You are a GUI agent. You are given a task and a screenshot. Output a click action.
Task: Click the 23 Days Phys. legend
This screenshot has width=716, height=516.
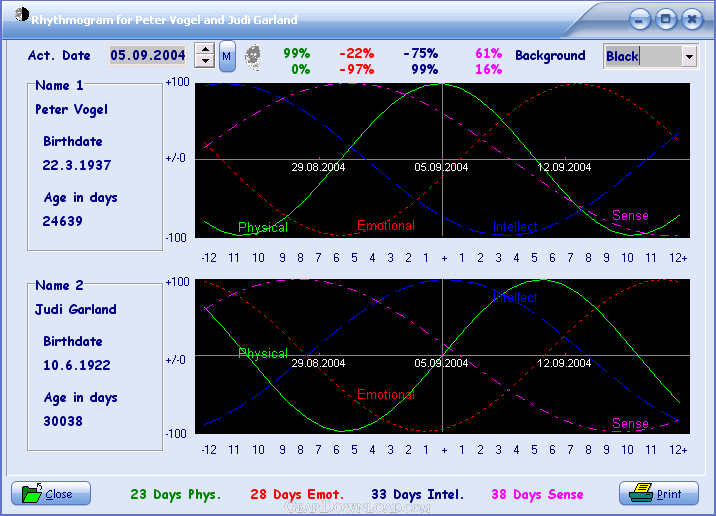[175, 495]
